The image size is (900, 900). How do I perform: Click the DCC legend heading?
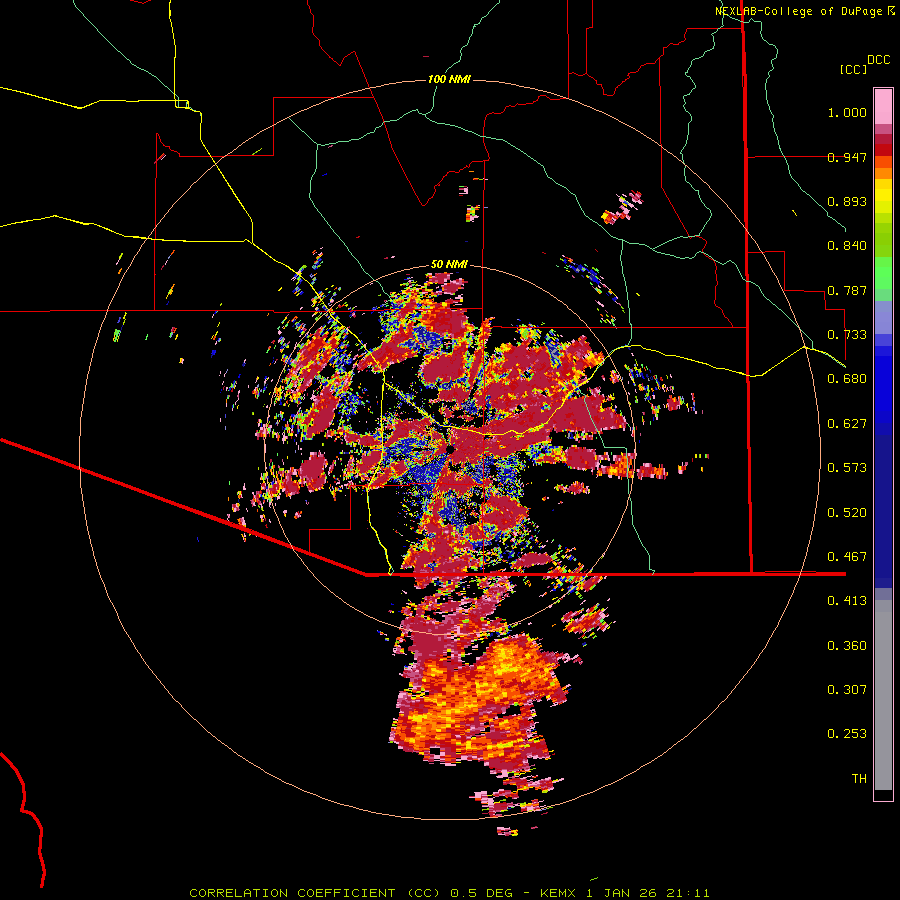tap(879, 60)
